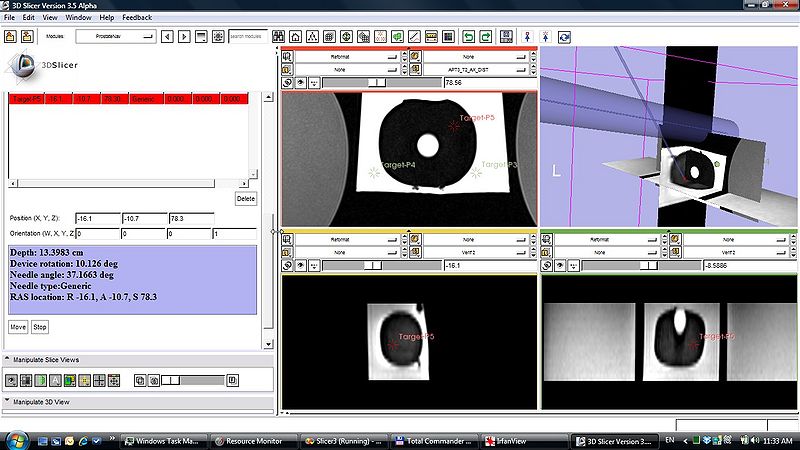Toggle foreground/background swap icon in Manipulate Slice Views
Viewport: 800px width, 450px height.
pos(233,380)
